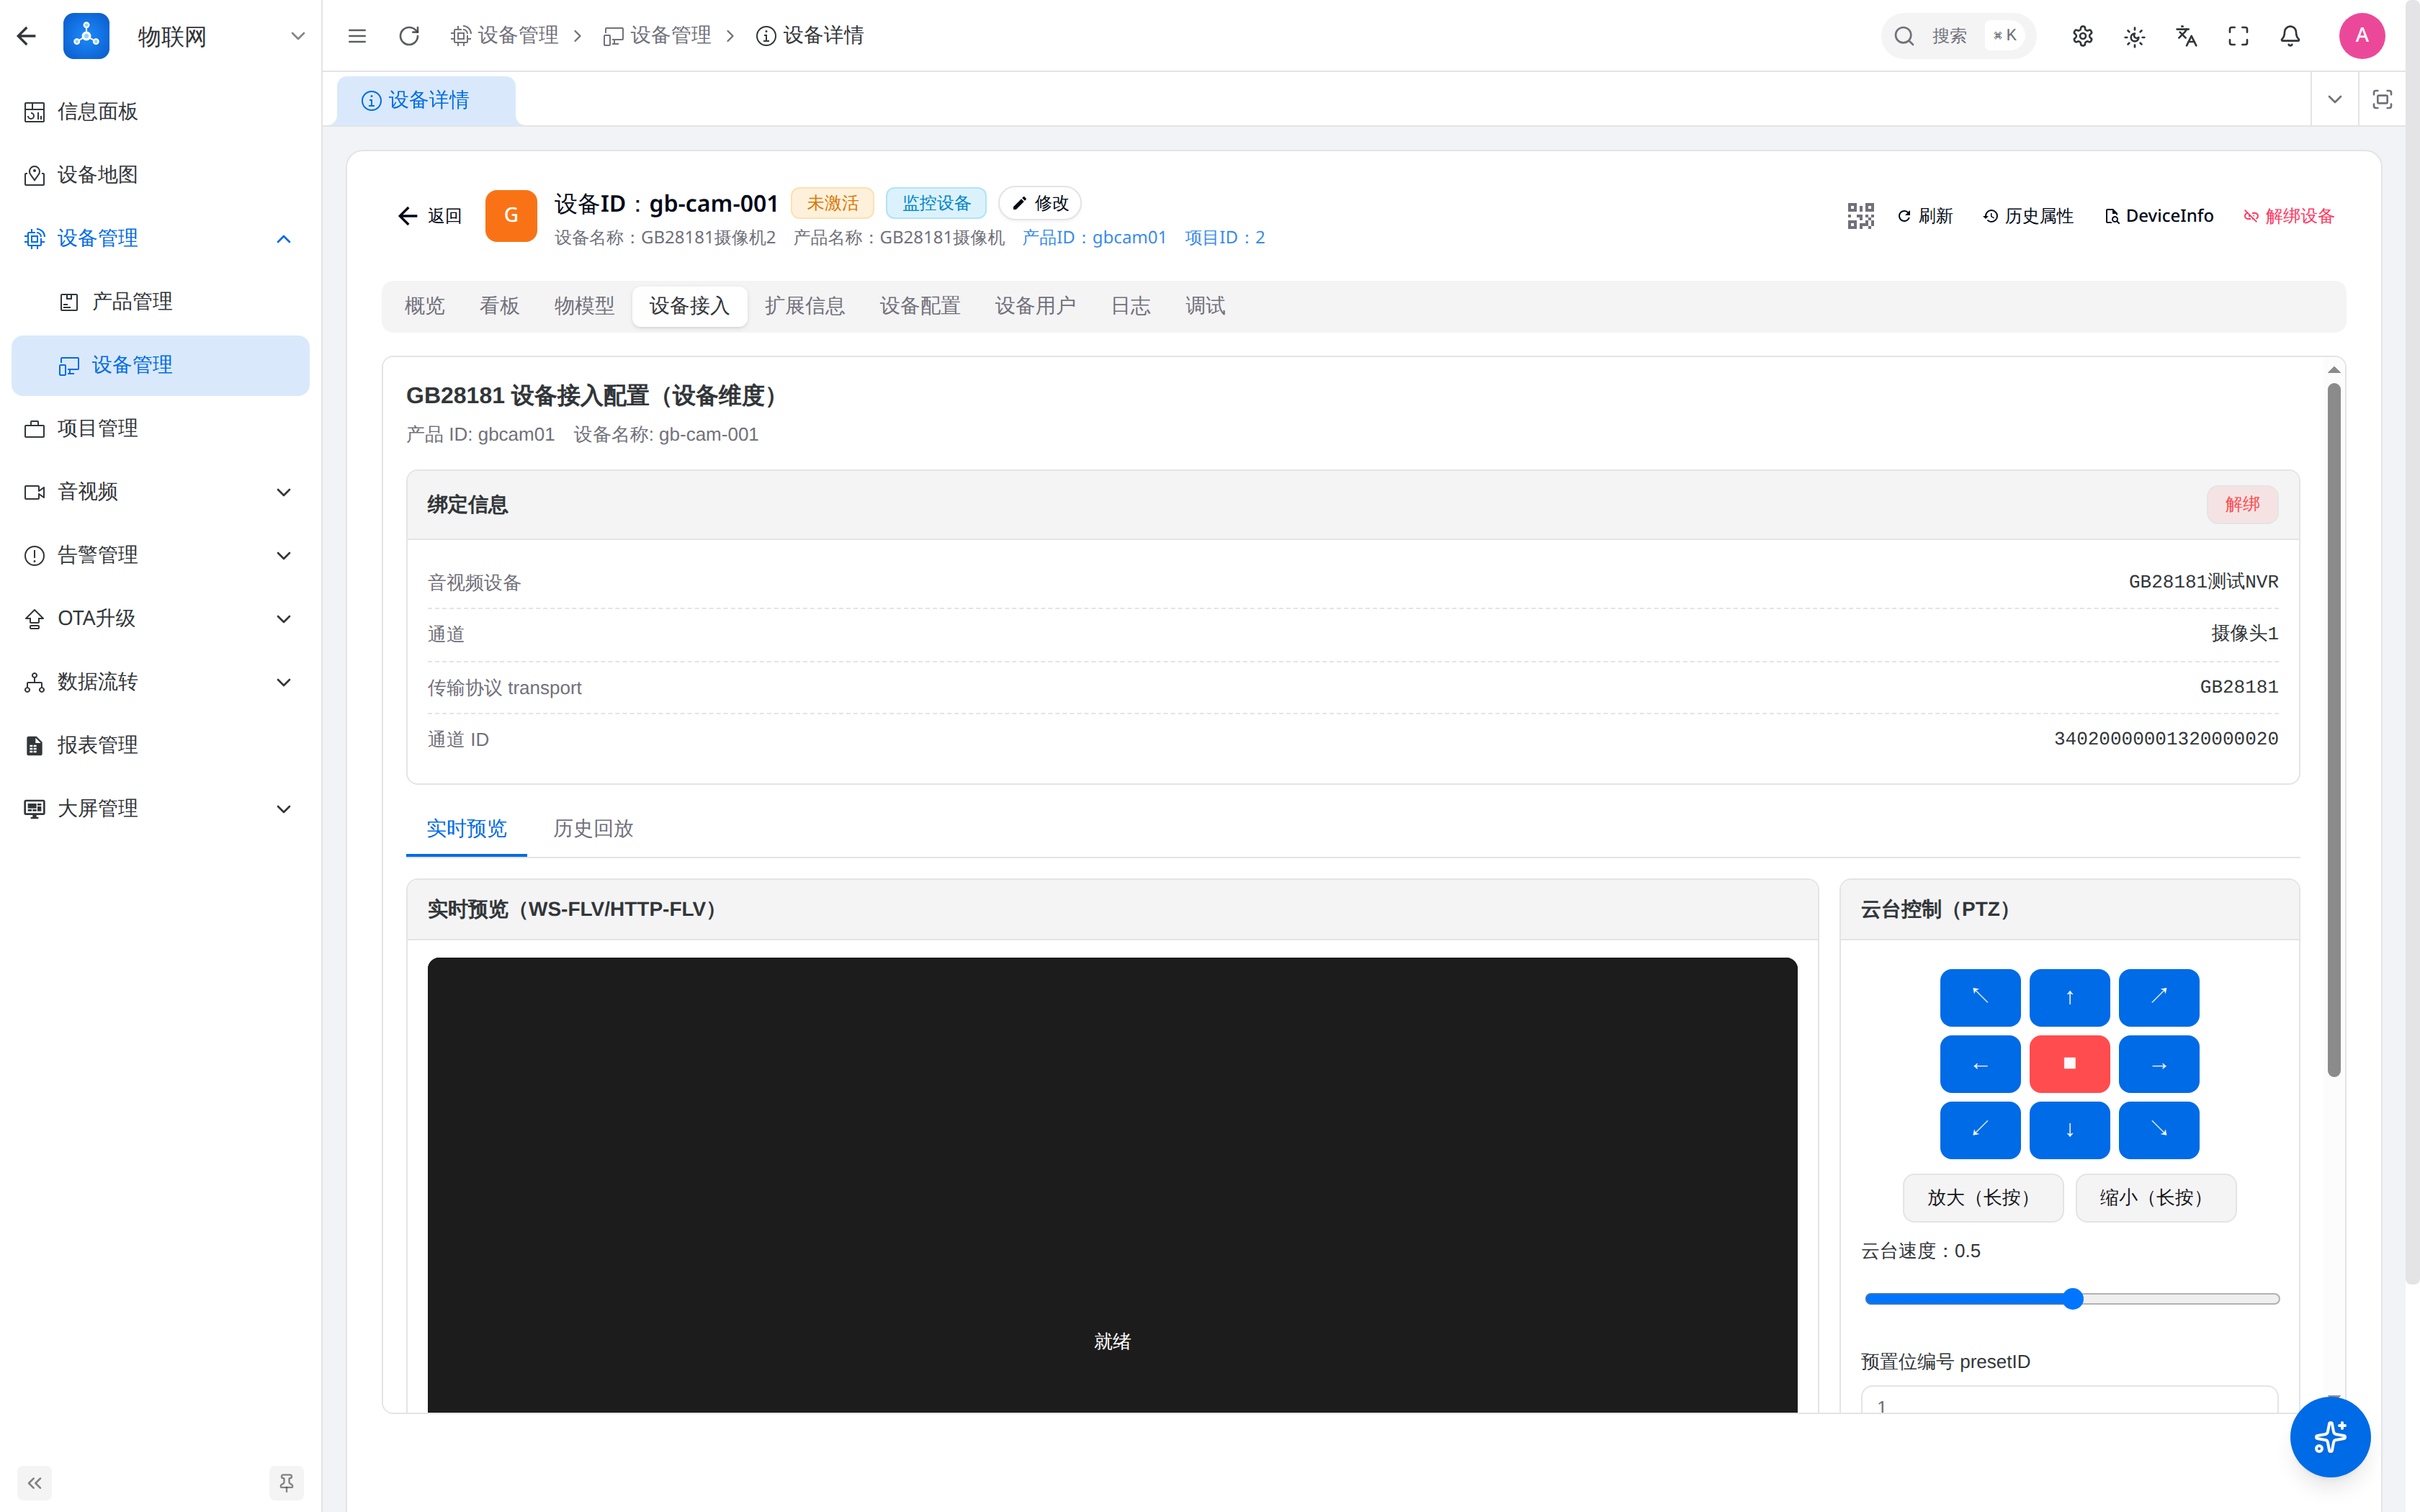Move PTZ camera left

click(x=1980, y=1064)
